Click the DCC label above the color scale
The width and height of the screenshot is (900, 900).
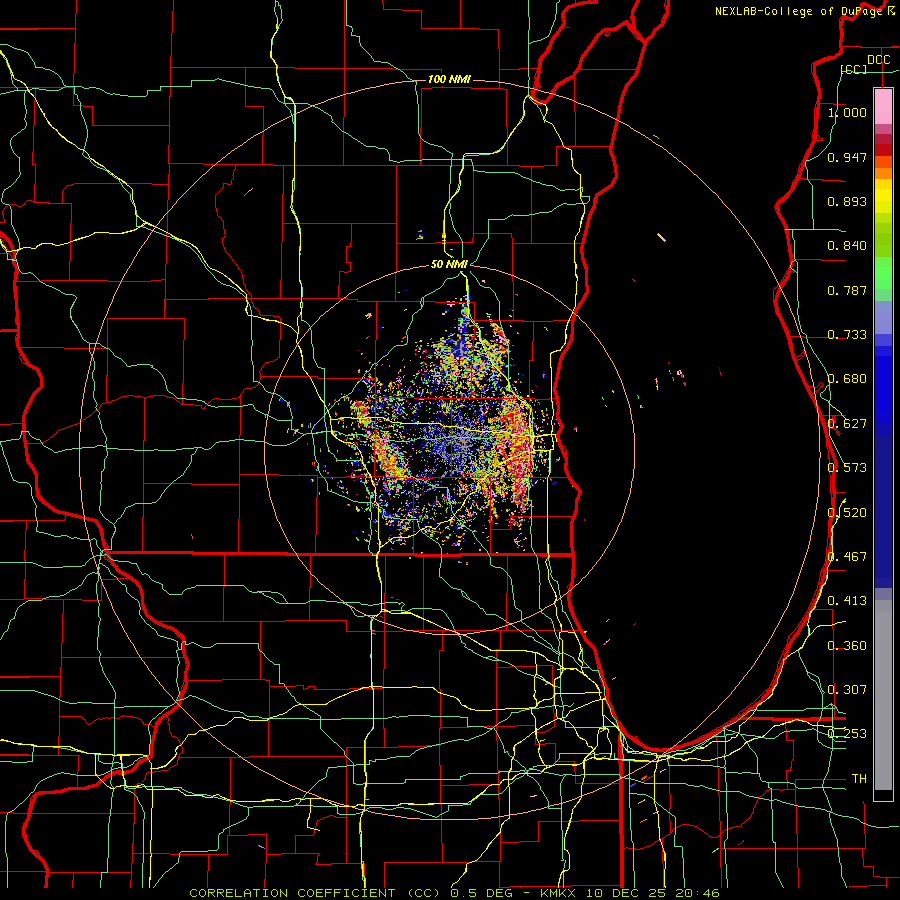click(x=878, y=60)
